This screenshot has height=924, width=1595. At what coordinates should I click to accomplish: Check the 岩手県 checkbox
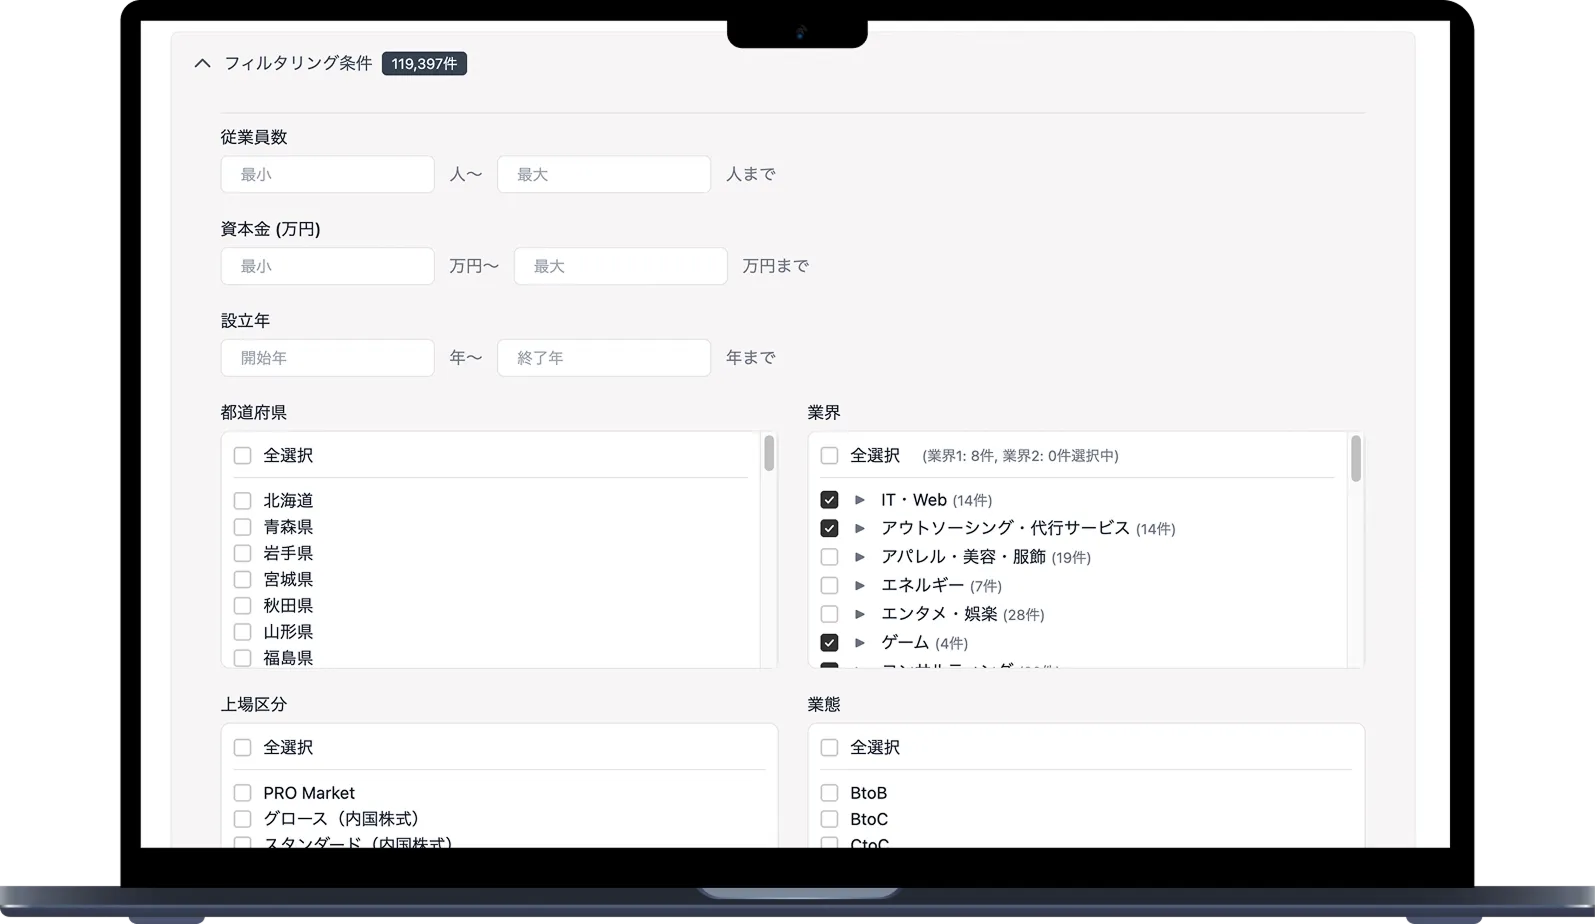(242, 553)
